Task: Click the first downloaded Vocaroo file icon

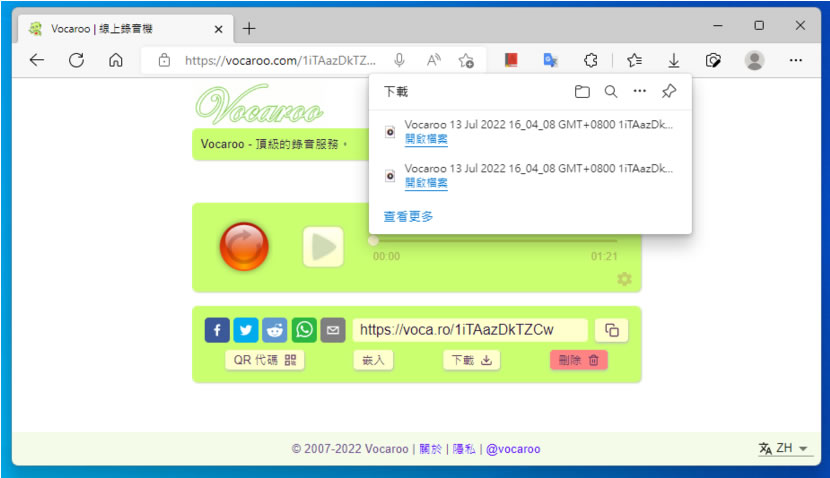Action: point(390,132)
